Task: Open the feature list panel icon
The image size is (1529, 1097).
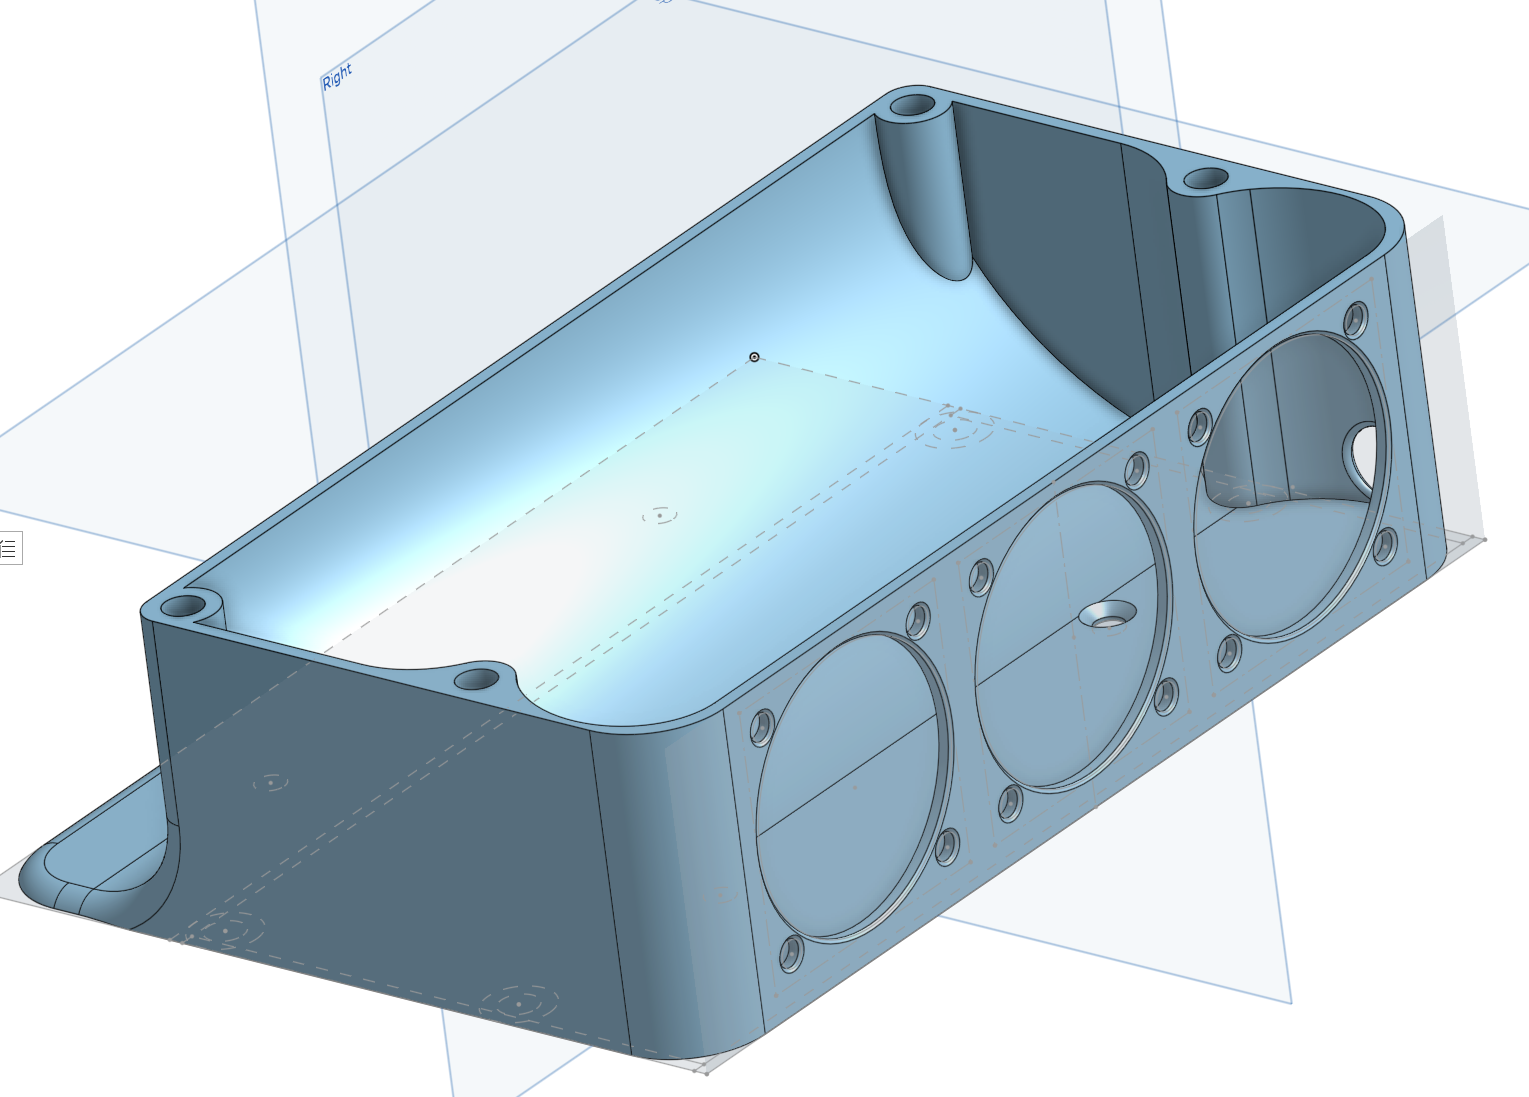Action: click(x=8, y=549)
